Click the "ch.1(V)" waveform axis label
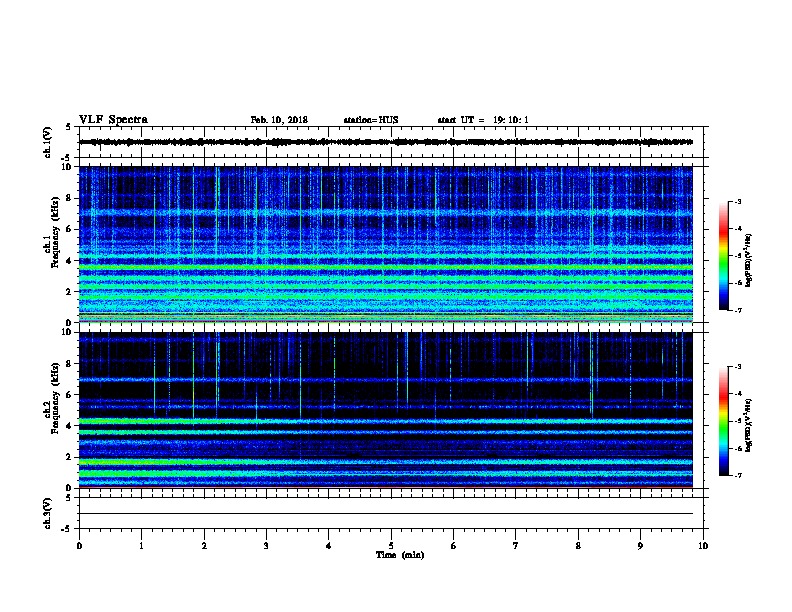Screen dimensions: 792x612 [48, 142]
